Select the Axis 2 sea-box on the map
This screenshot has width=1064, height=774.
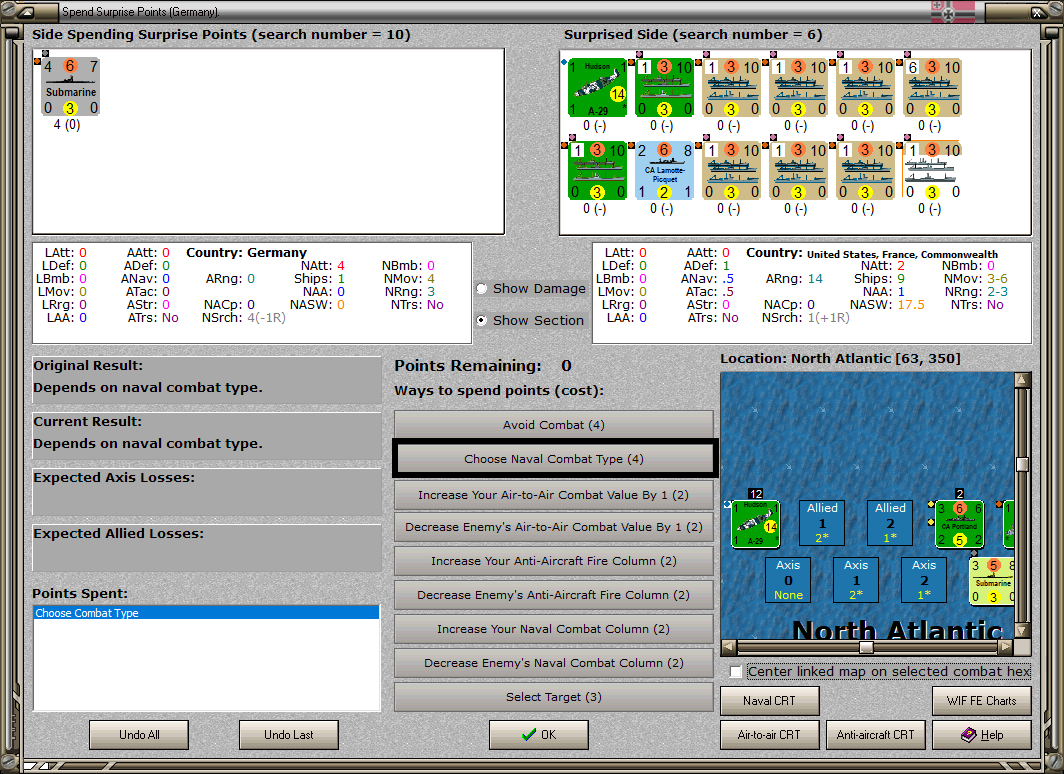(x=924, y=580)
